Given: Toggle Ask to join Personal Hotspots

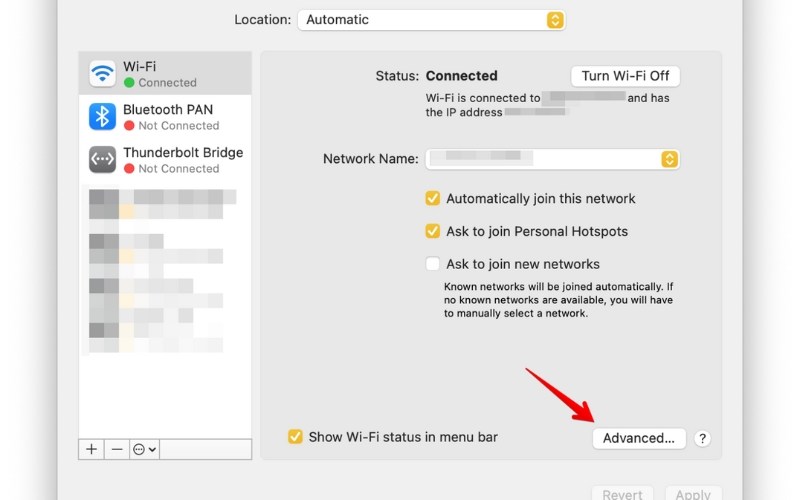Looking at the screenshot, I should (x=433, y=231).
